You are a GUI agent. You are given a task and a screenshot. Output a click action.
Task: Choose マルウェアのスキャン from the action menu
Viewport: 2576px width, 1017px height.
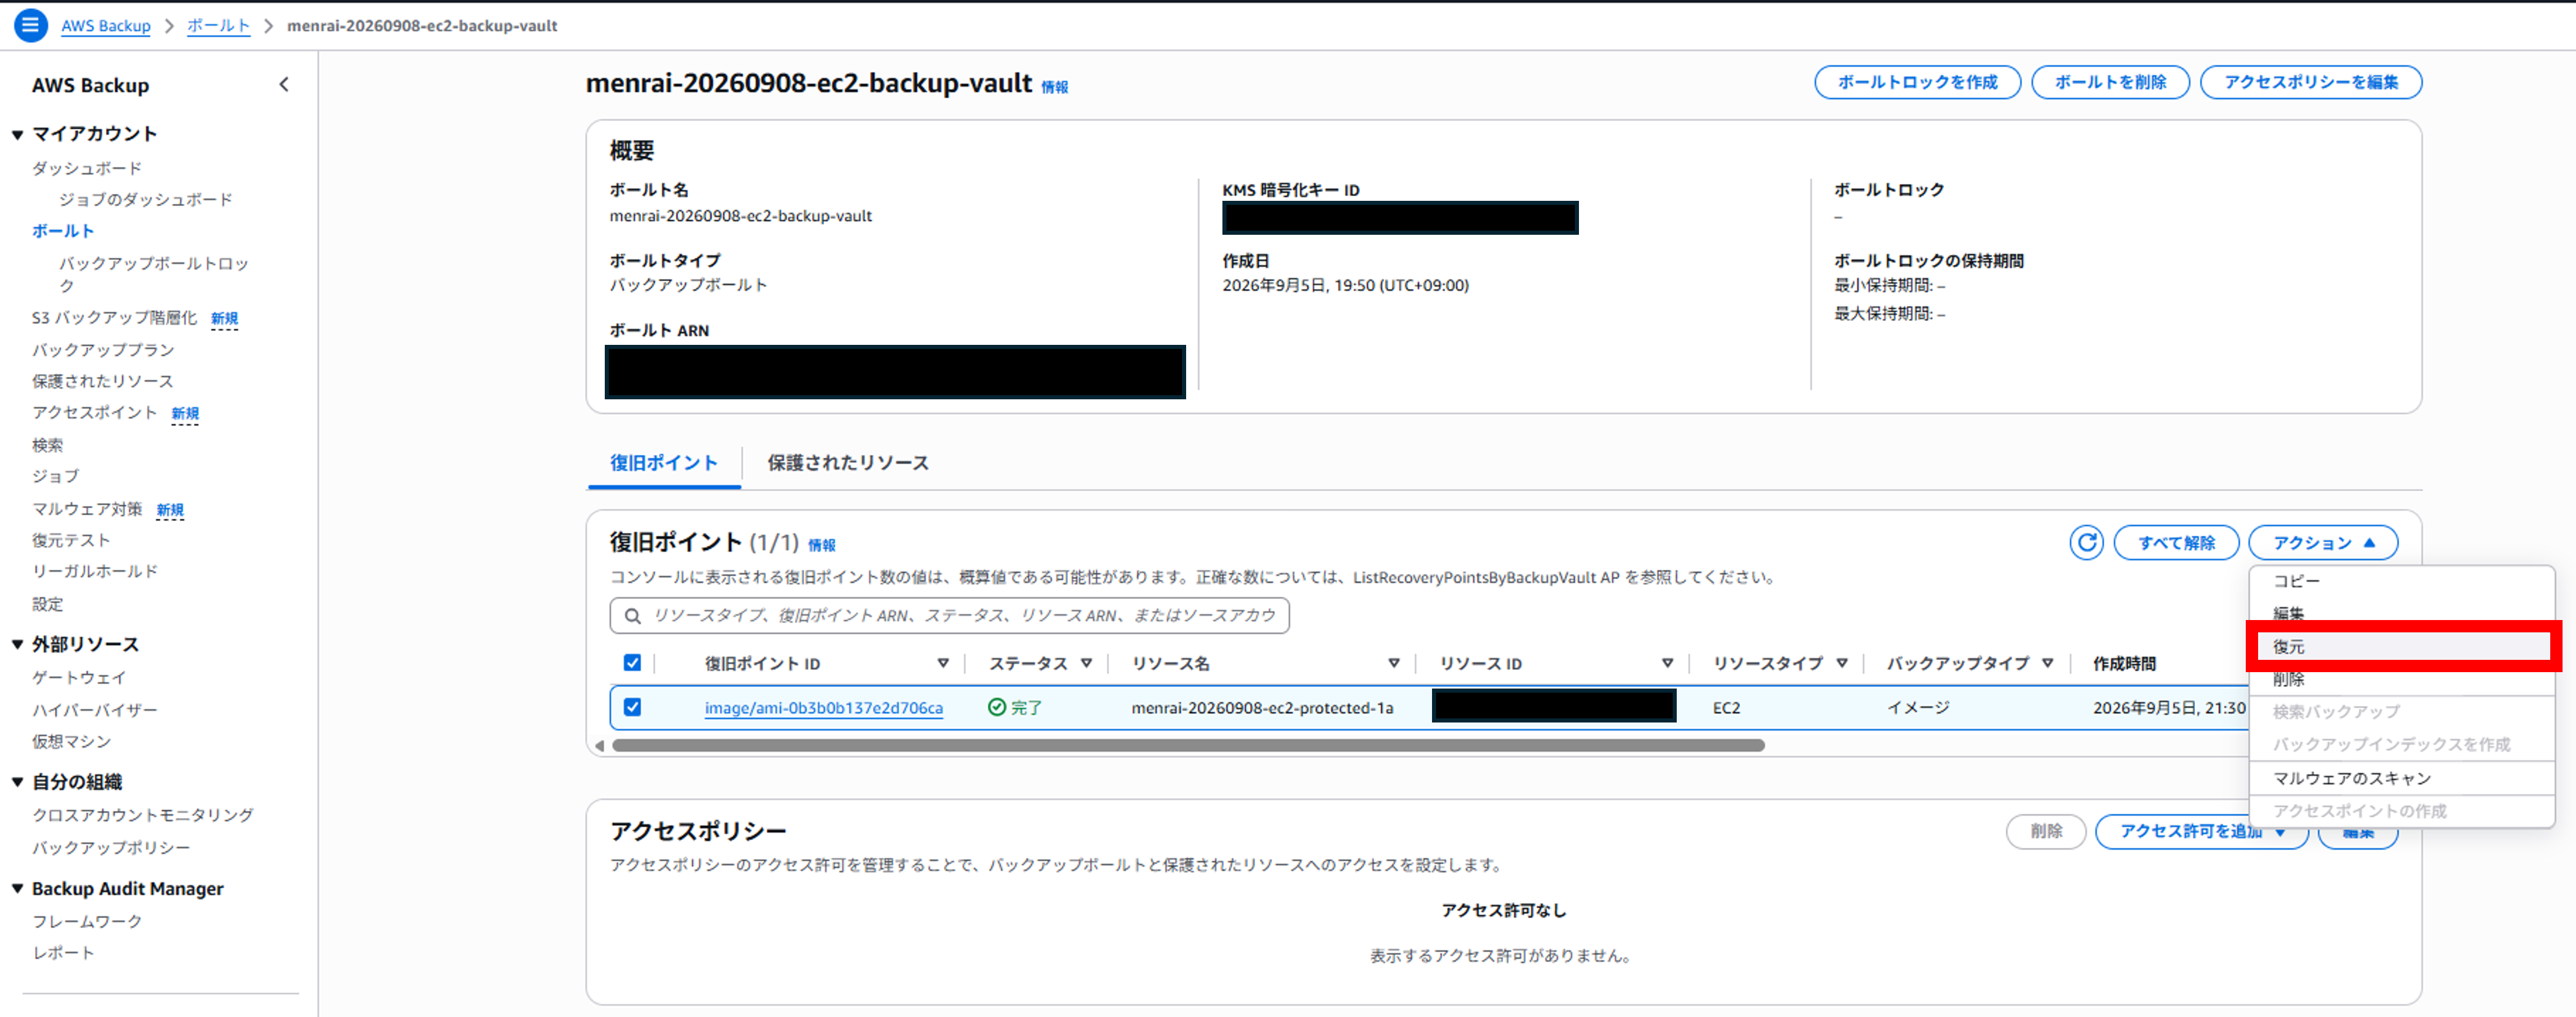click(x=2401, y=779)
